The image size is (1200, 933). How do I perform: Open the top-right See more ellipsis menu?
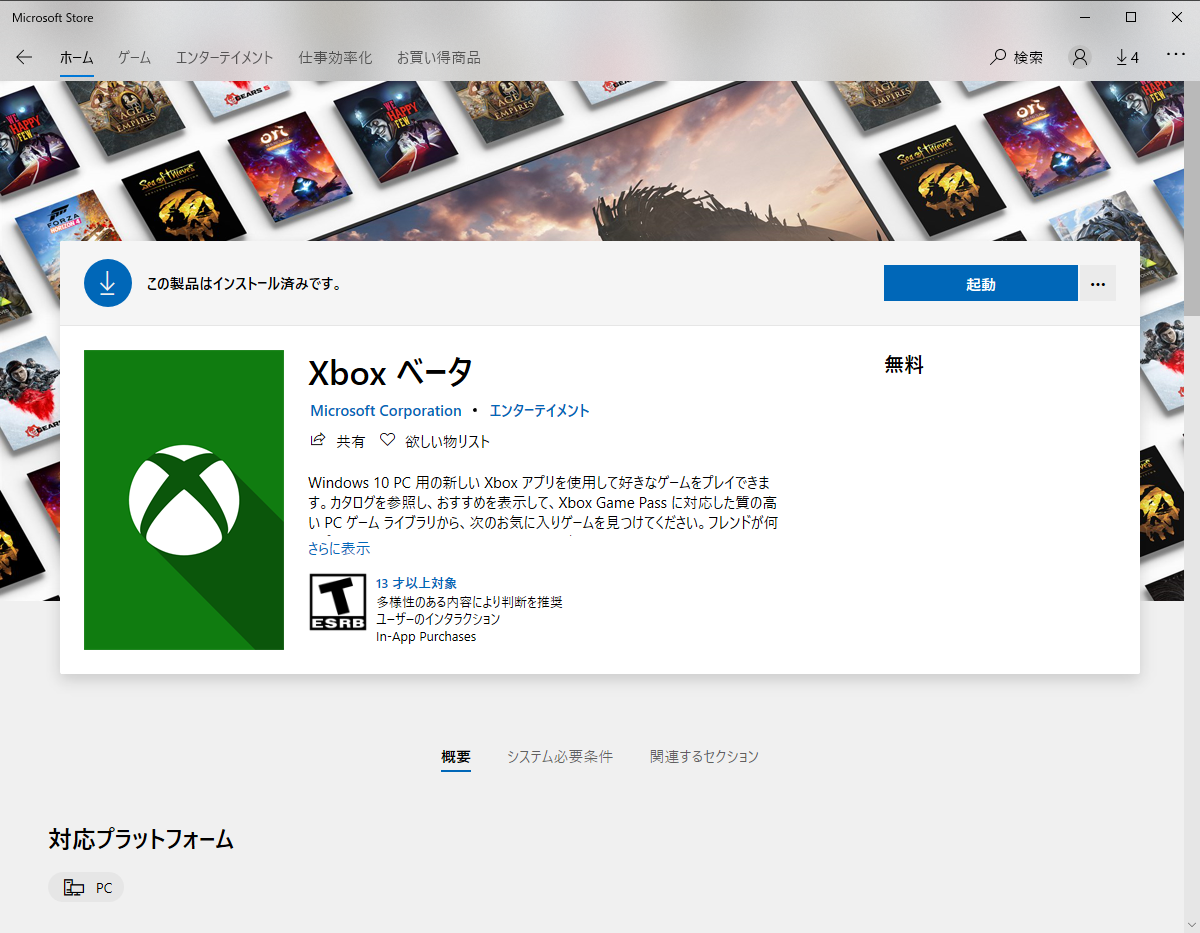[x=1175, y=56]
